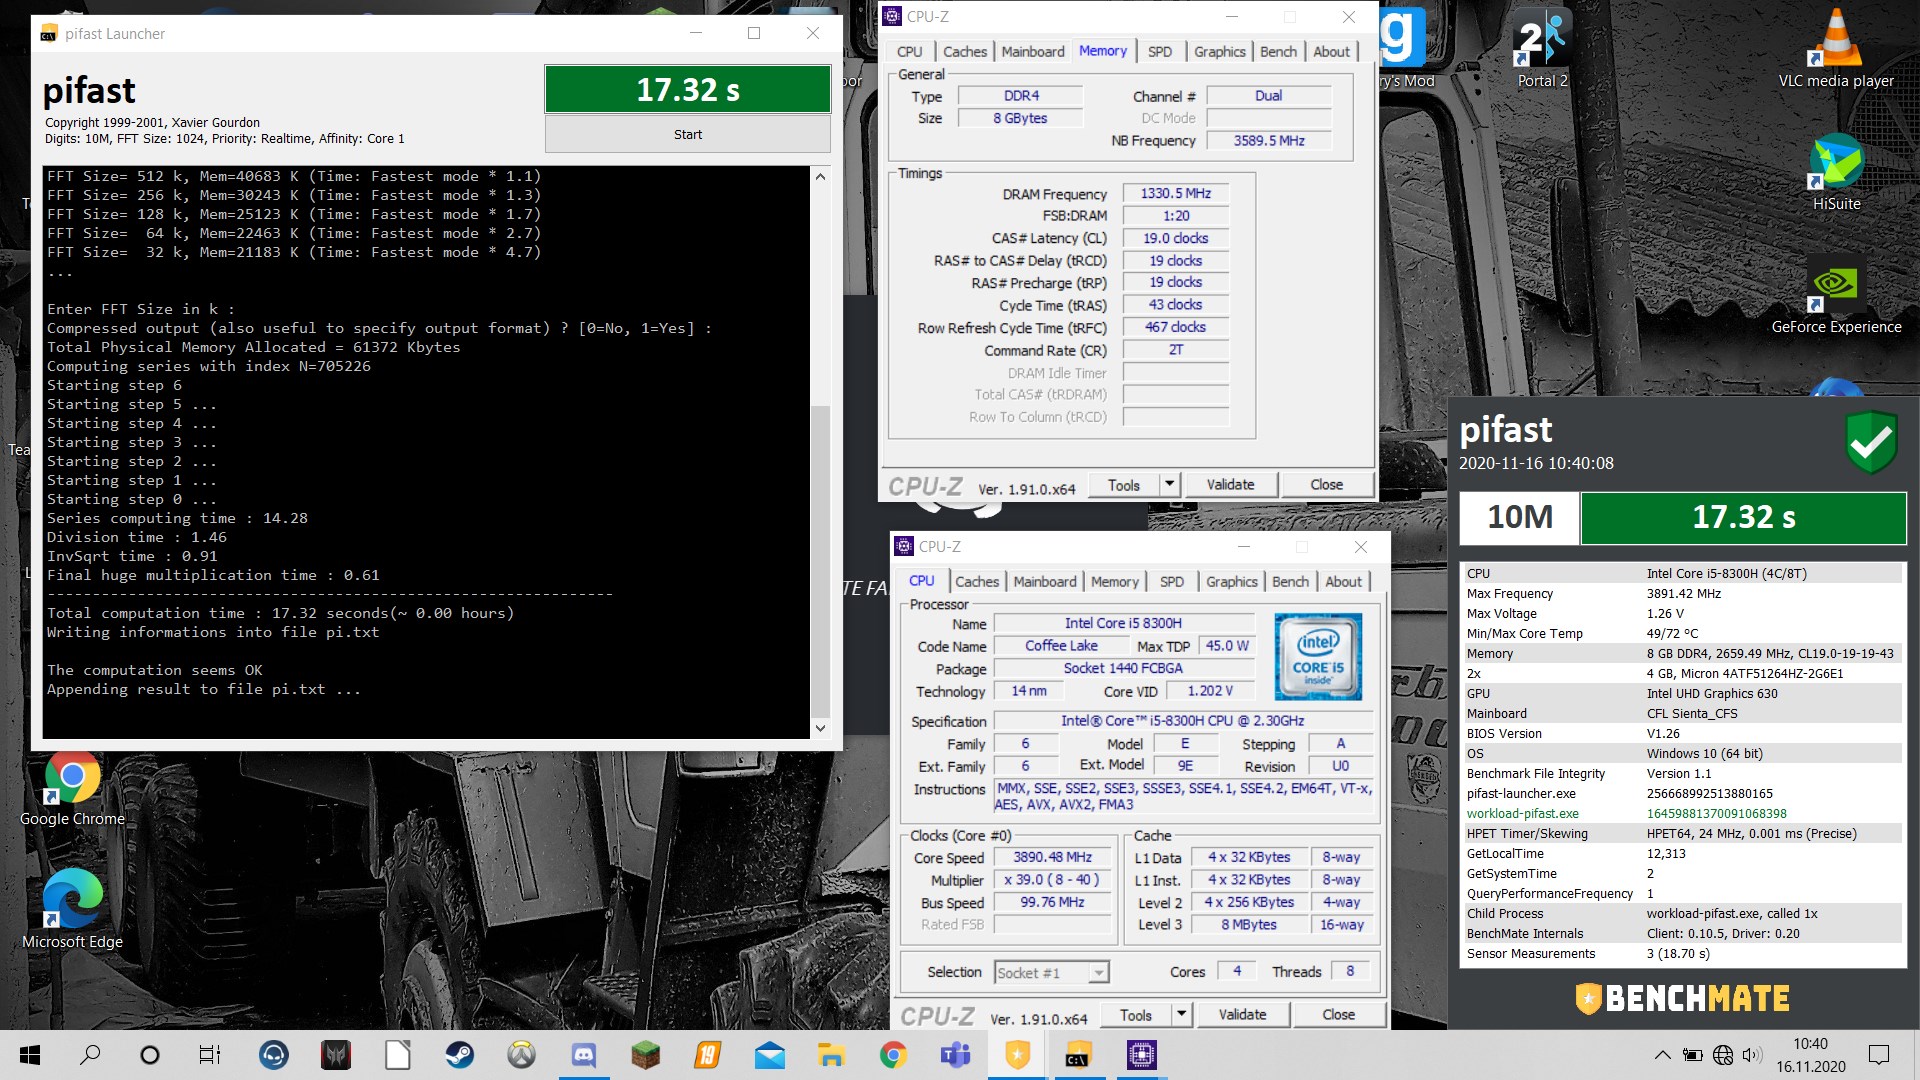Screen dimensions: 1920x1080
Task: Click pifast console scrollbar down arrow
Action: click(820, 728)
